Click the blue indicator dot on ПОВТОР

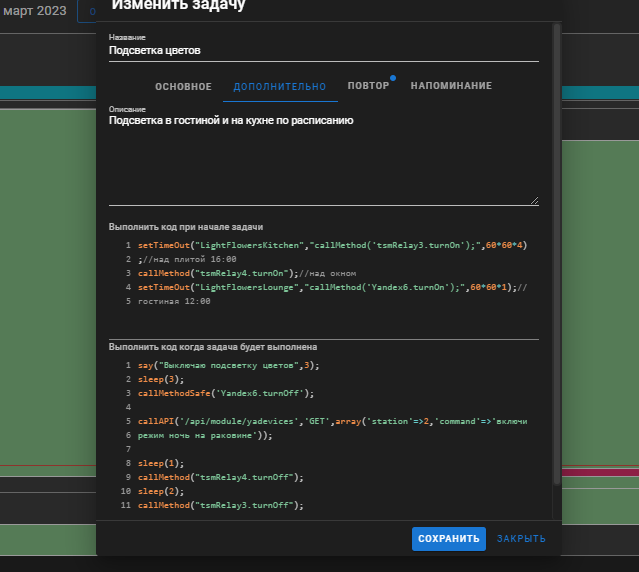[393, 78]
